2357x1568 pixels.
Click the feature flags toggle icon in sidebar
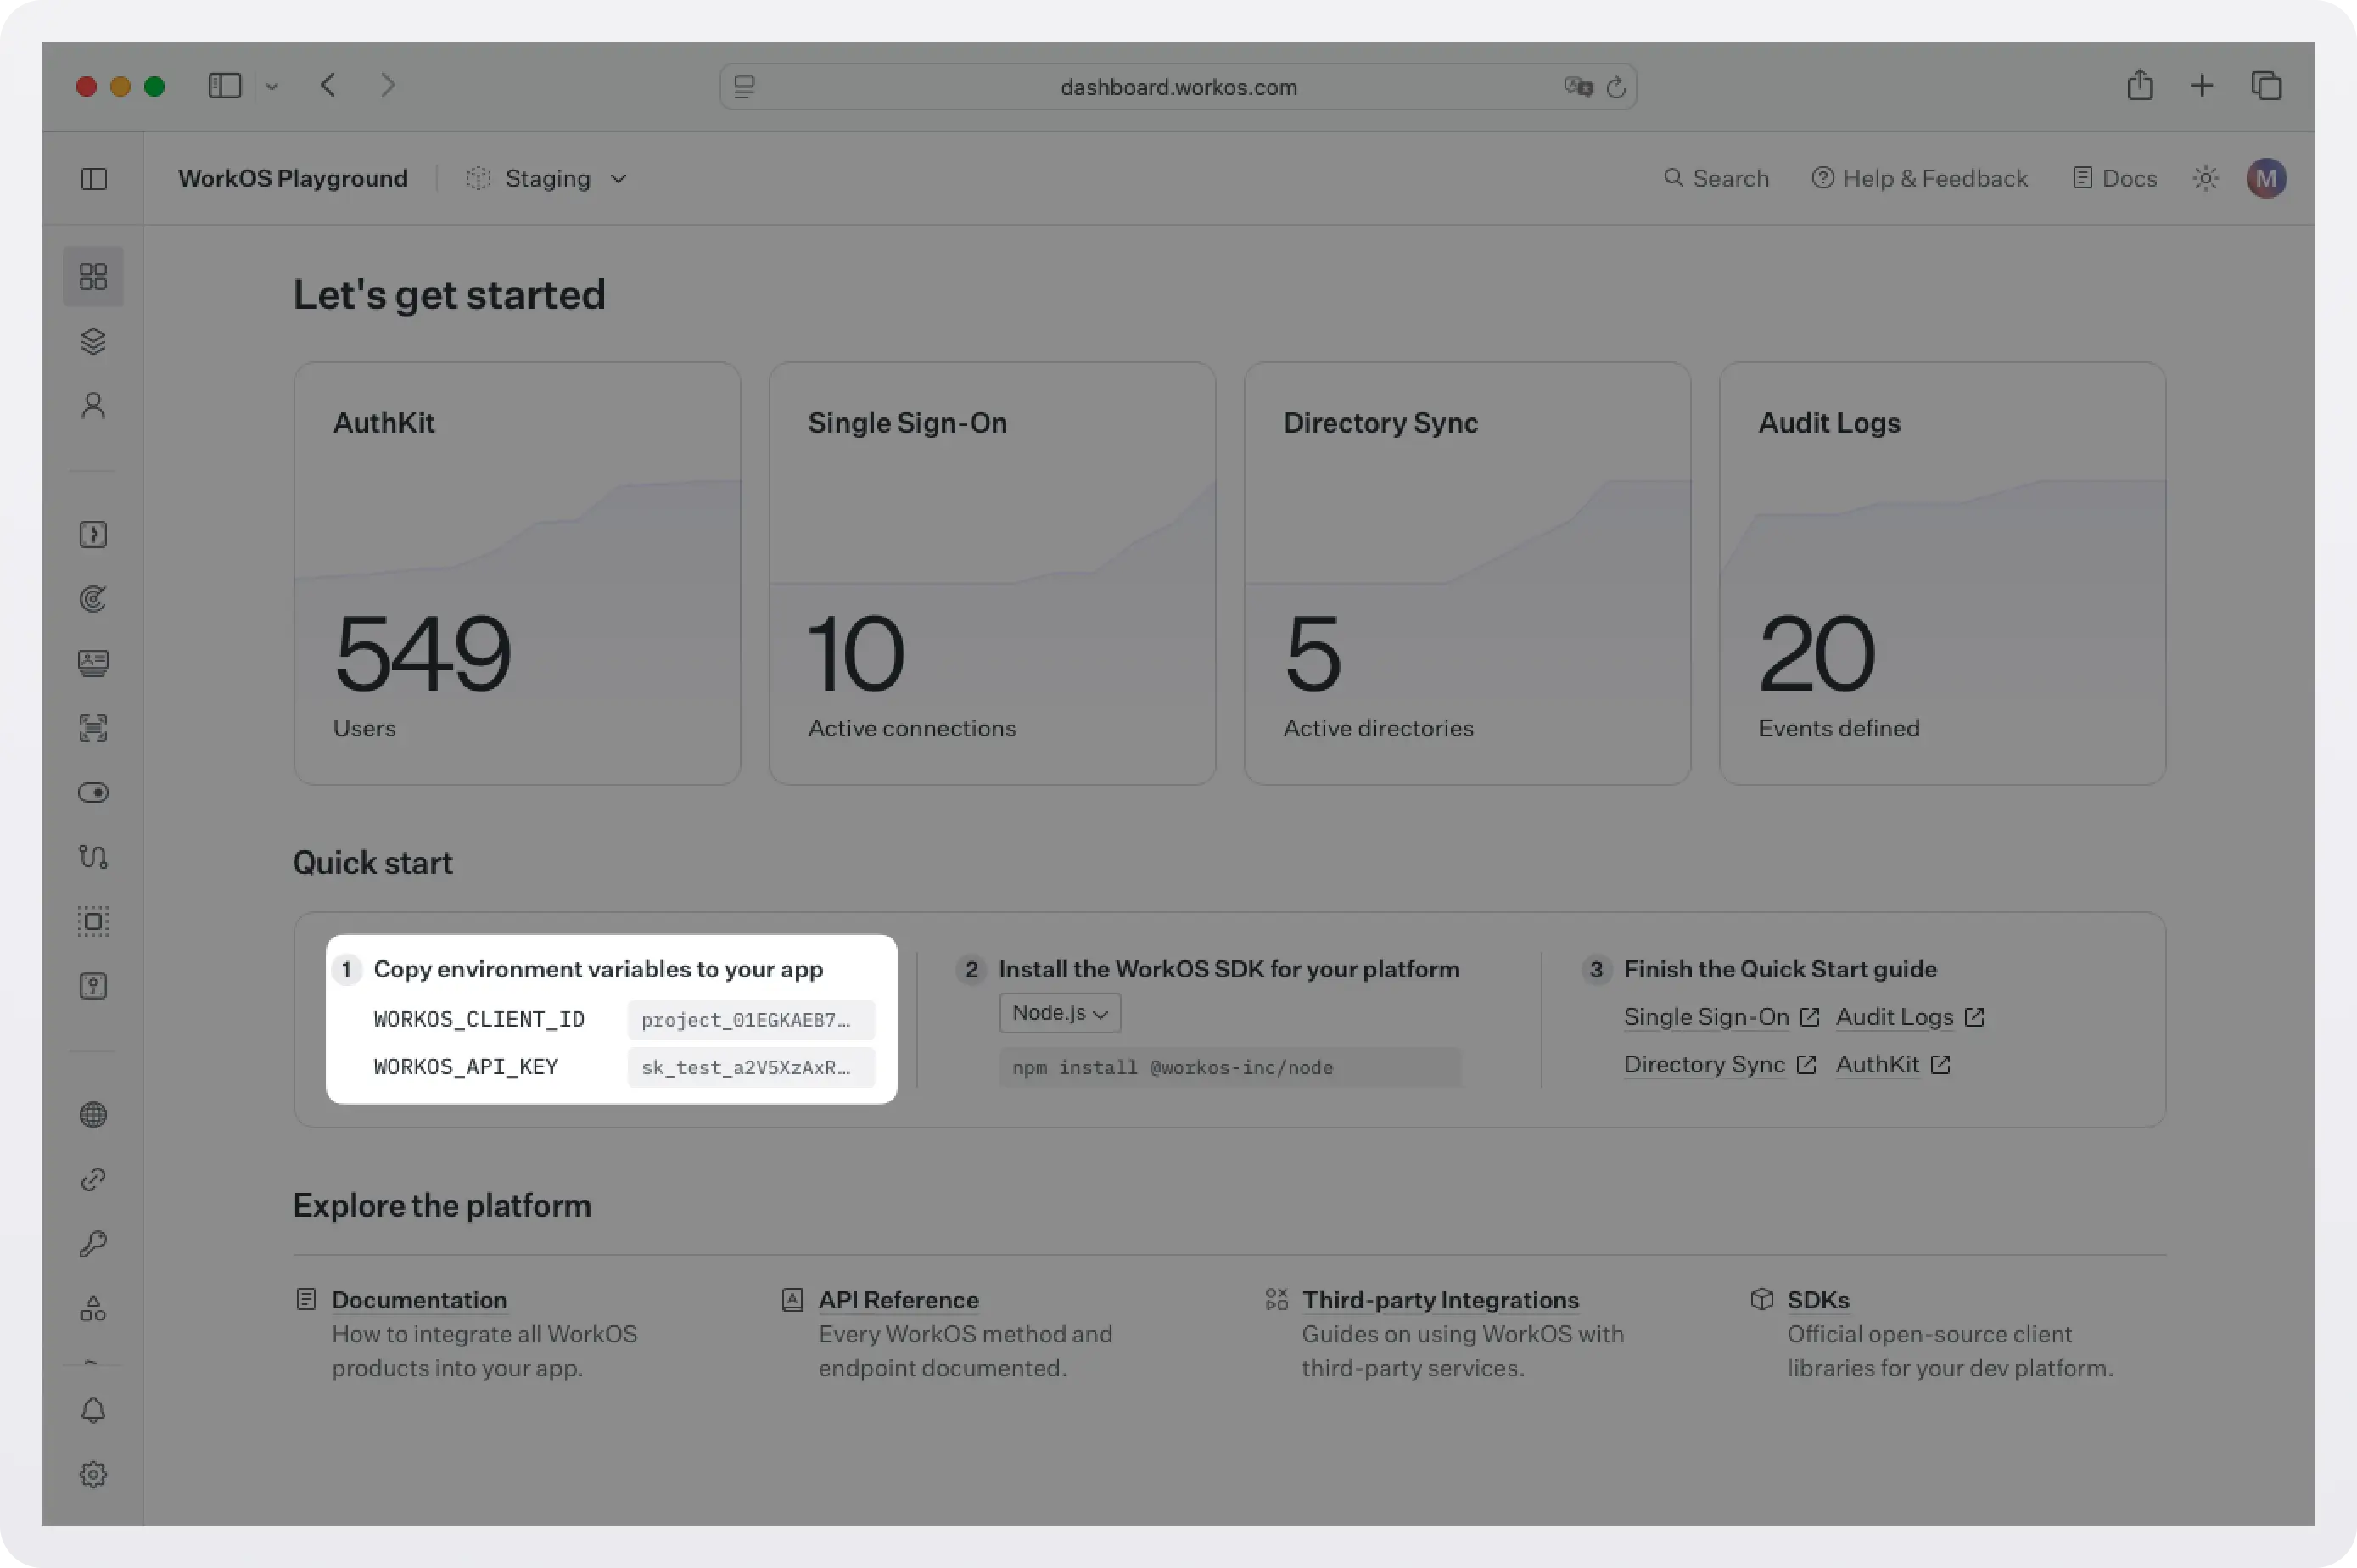[x=93, y=792]
